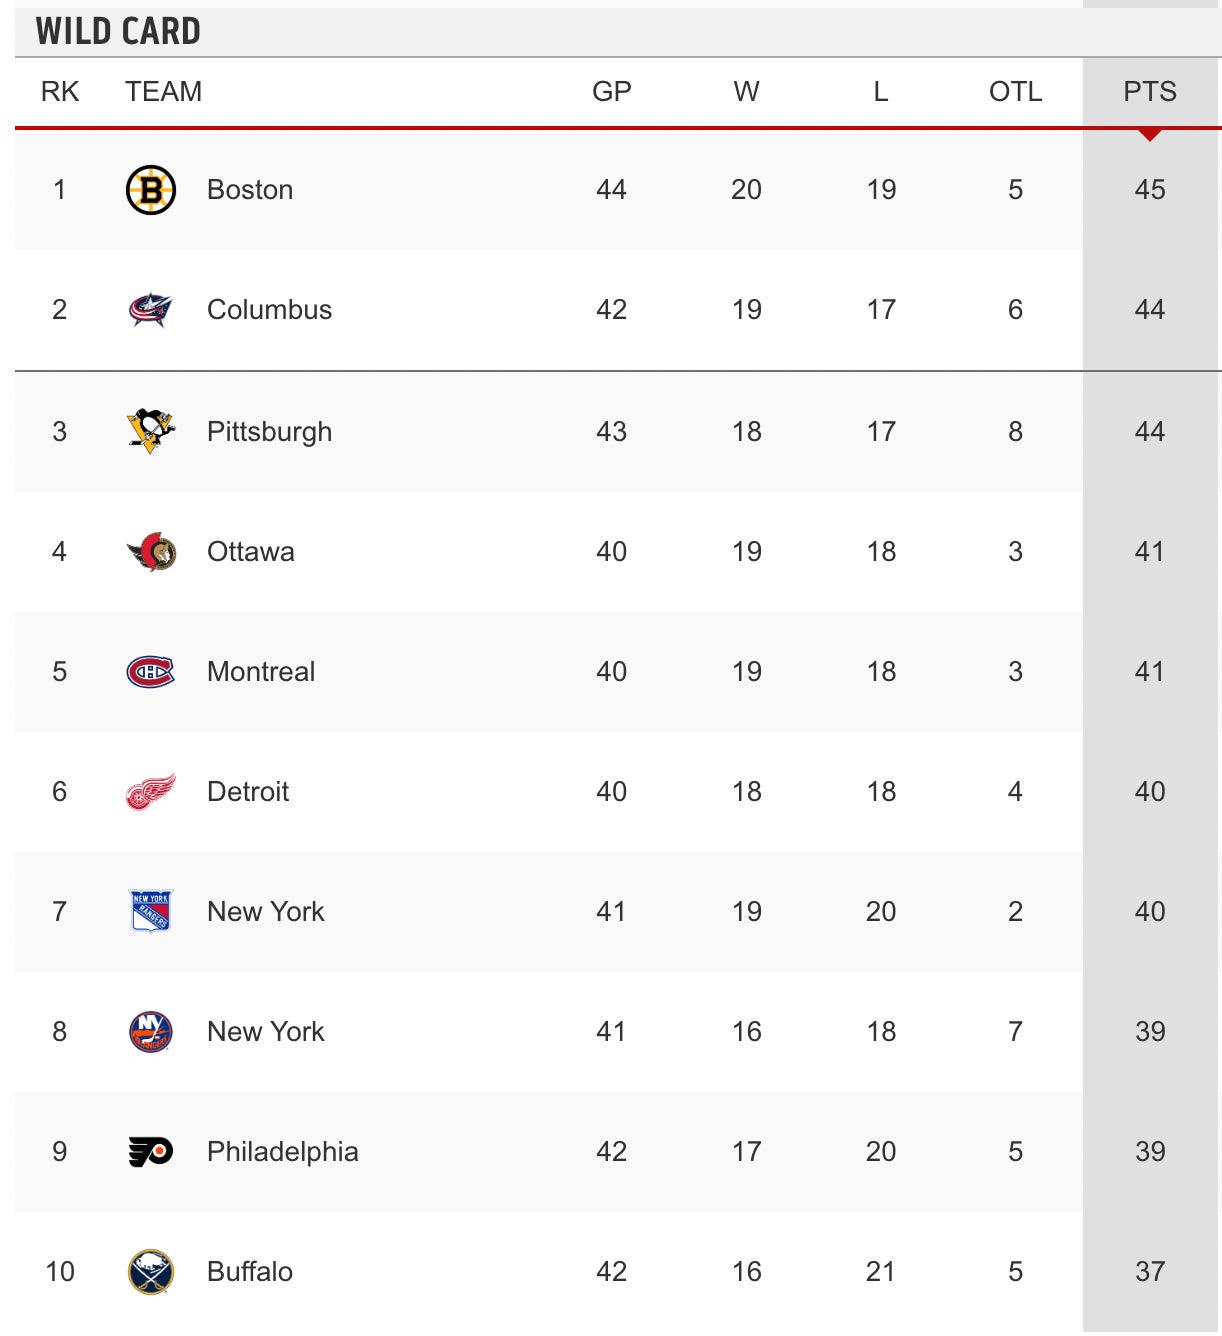Click the Pittsburgh Penguins logo
1222x1336 pixels.
pos(151,431)
